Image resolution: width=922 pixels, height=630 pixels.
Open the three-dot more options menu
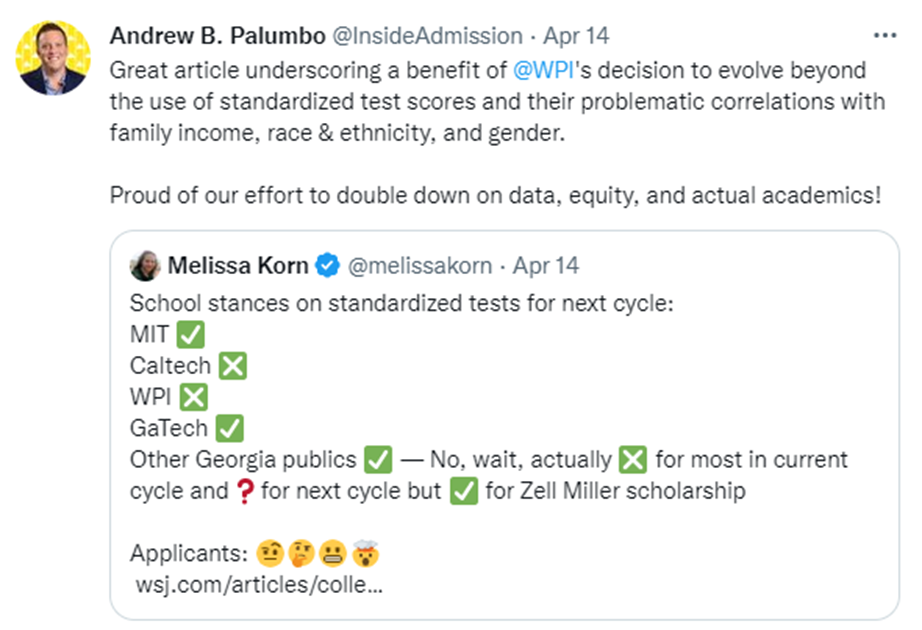coord(884,36)
